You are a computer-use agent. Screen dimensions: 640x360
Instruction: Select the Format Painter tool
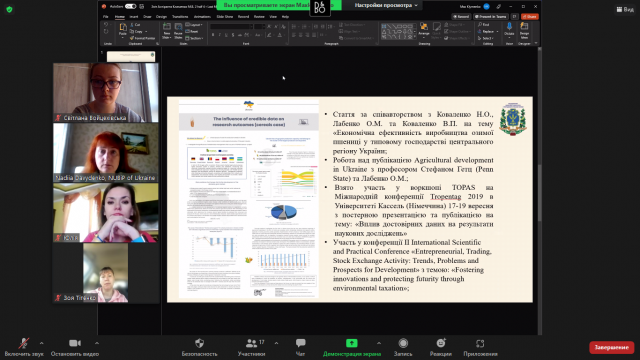coord(142,38)
